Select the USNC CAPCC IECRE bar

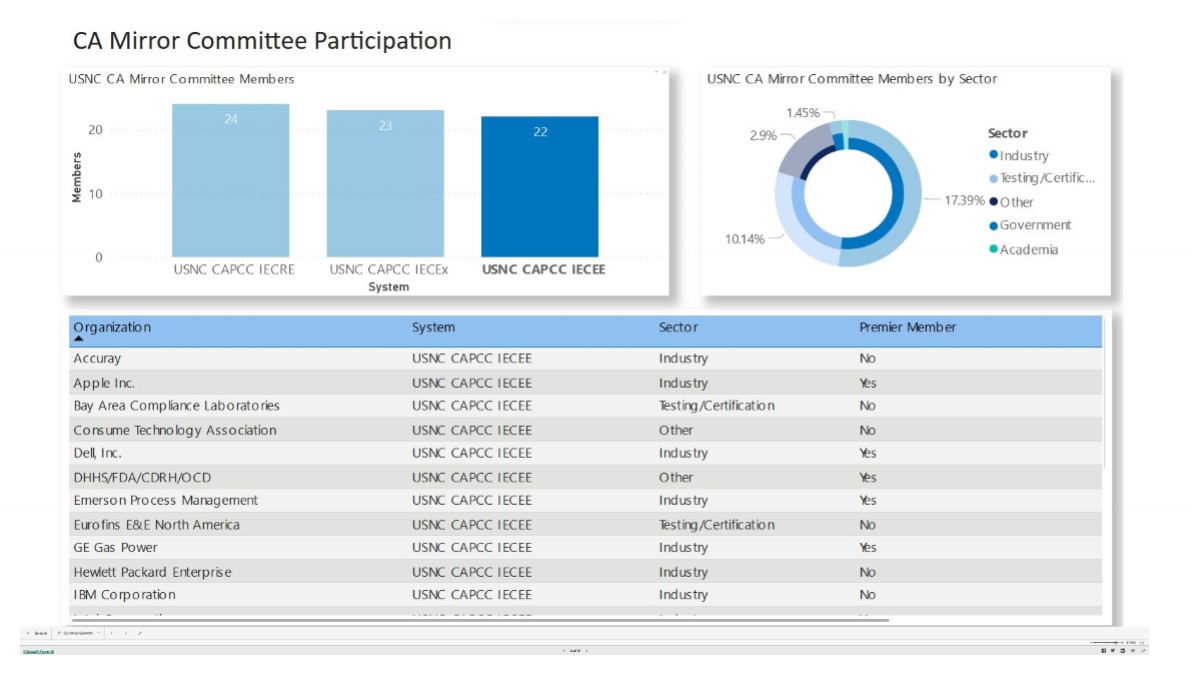[230, 181]
